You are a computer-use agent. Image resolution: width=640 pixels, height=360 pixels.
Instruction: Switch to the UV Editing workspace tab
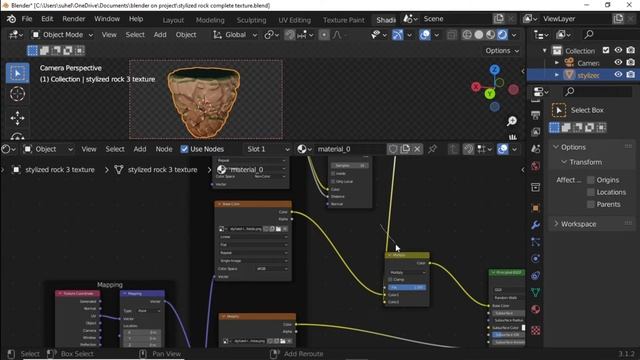[x=294, y=20]
